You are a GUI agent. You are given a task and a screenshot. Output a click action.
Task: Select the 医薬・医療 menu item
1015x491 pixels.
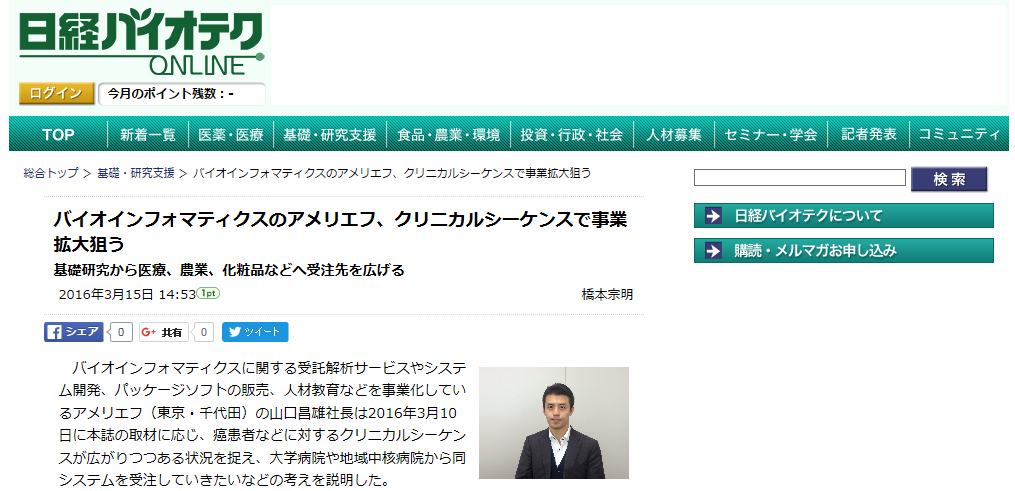[x=231, y=134]
